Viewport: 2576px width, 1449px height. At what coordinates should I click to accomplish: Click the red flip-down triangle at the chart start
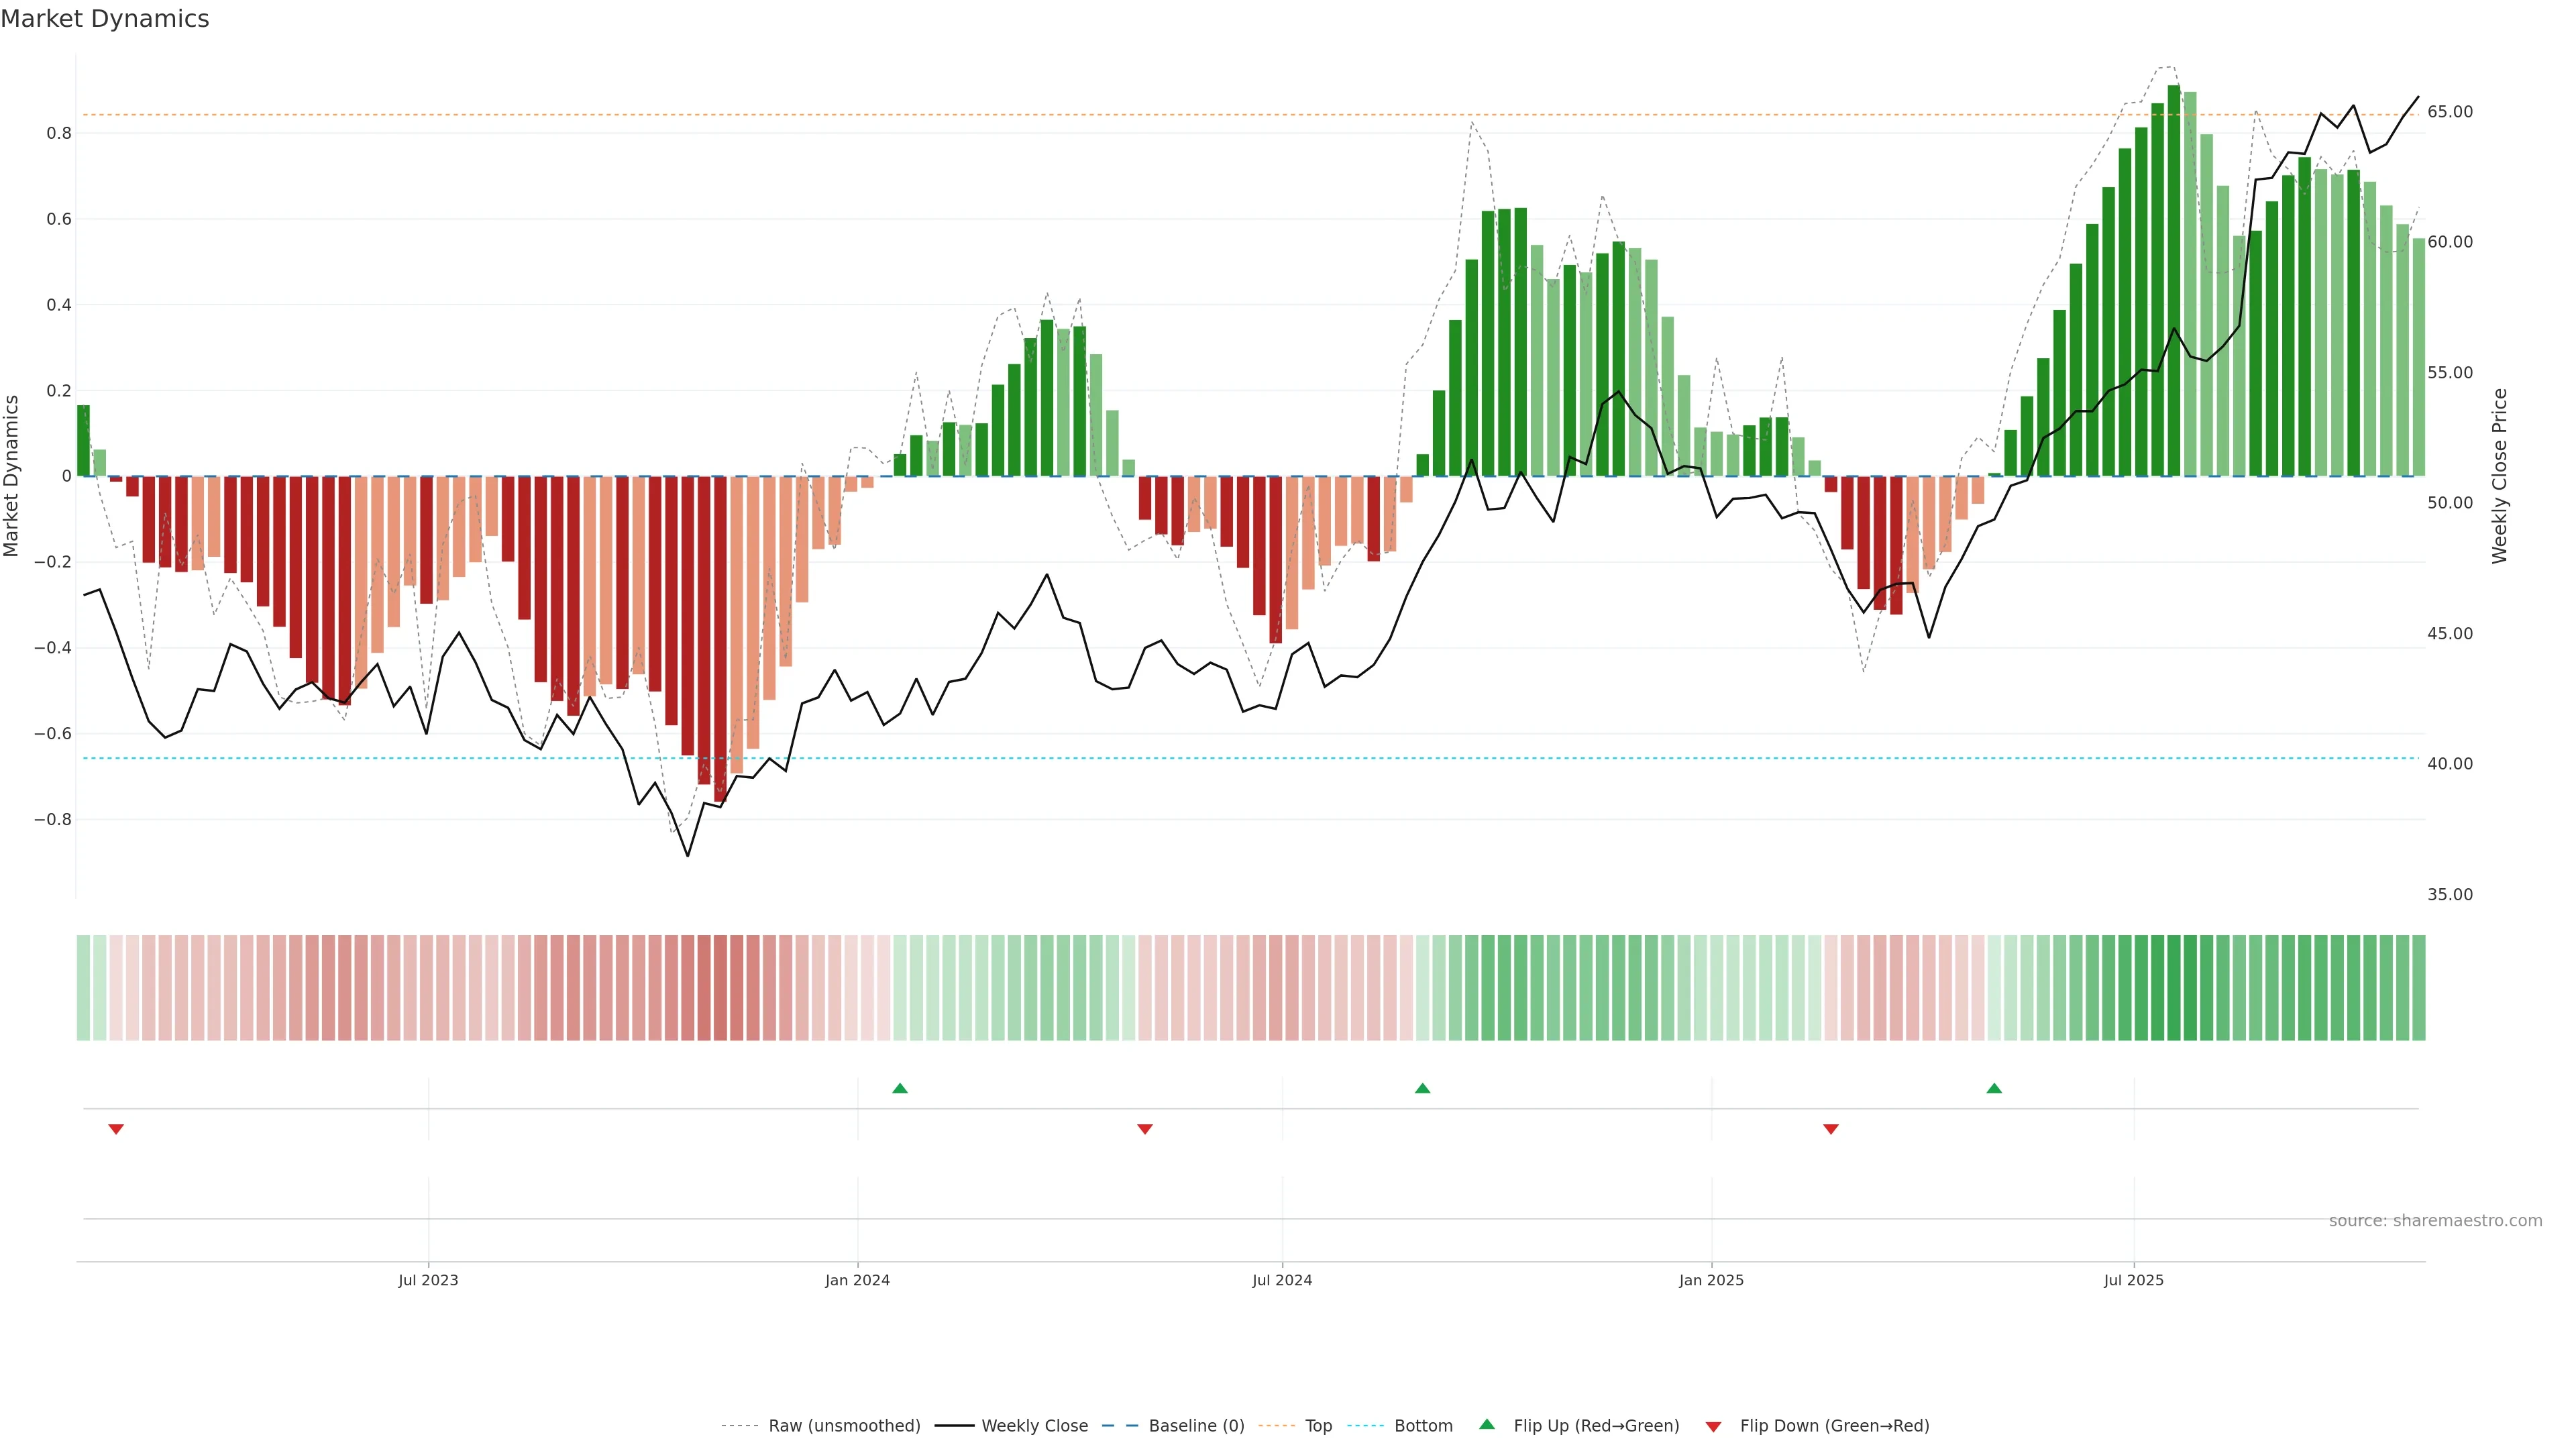pyautogui.click(x=116, y=1129)
